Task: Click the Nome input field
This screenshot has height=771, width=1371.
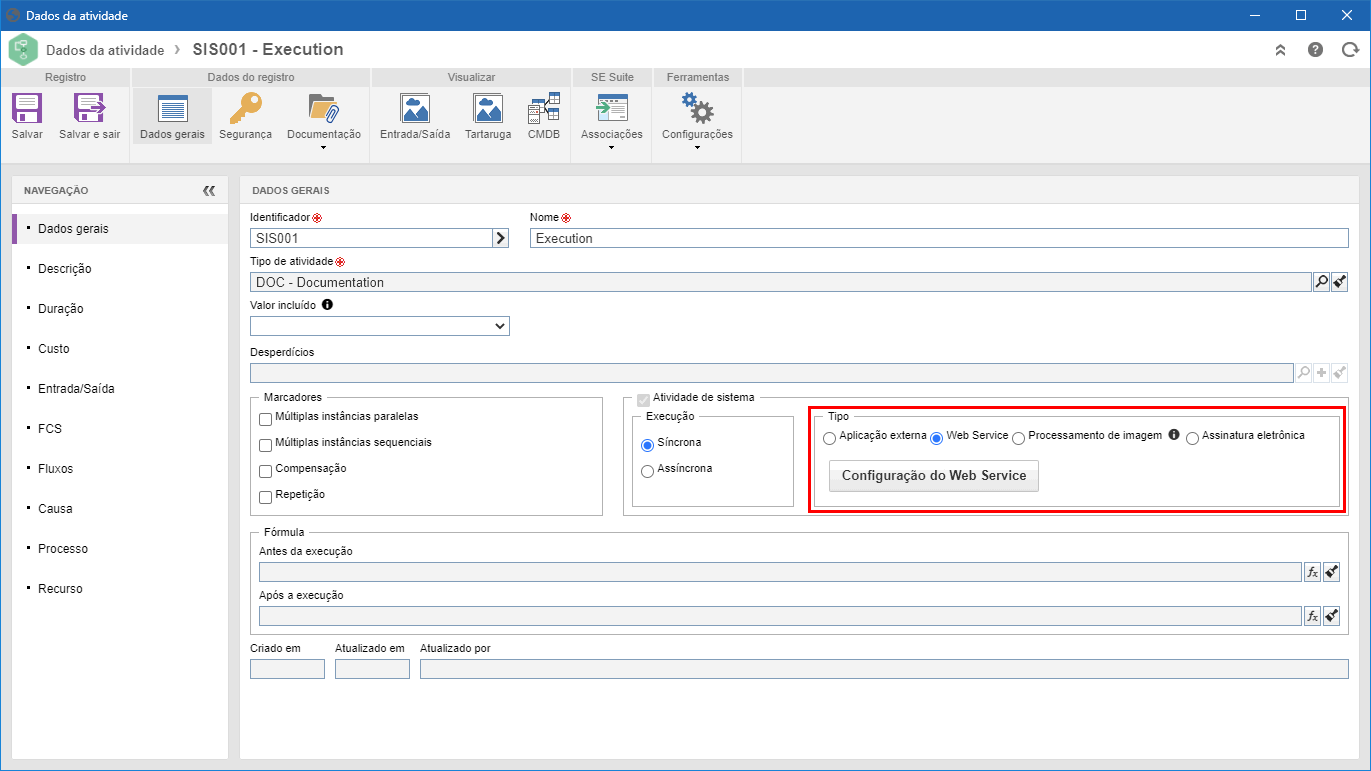Action: click(939, 238)
